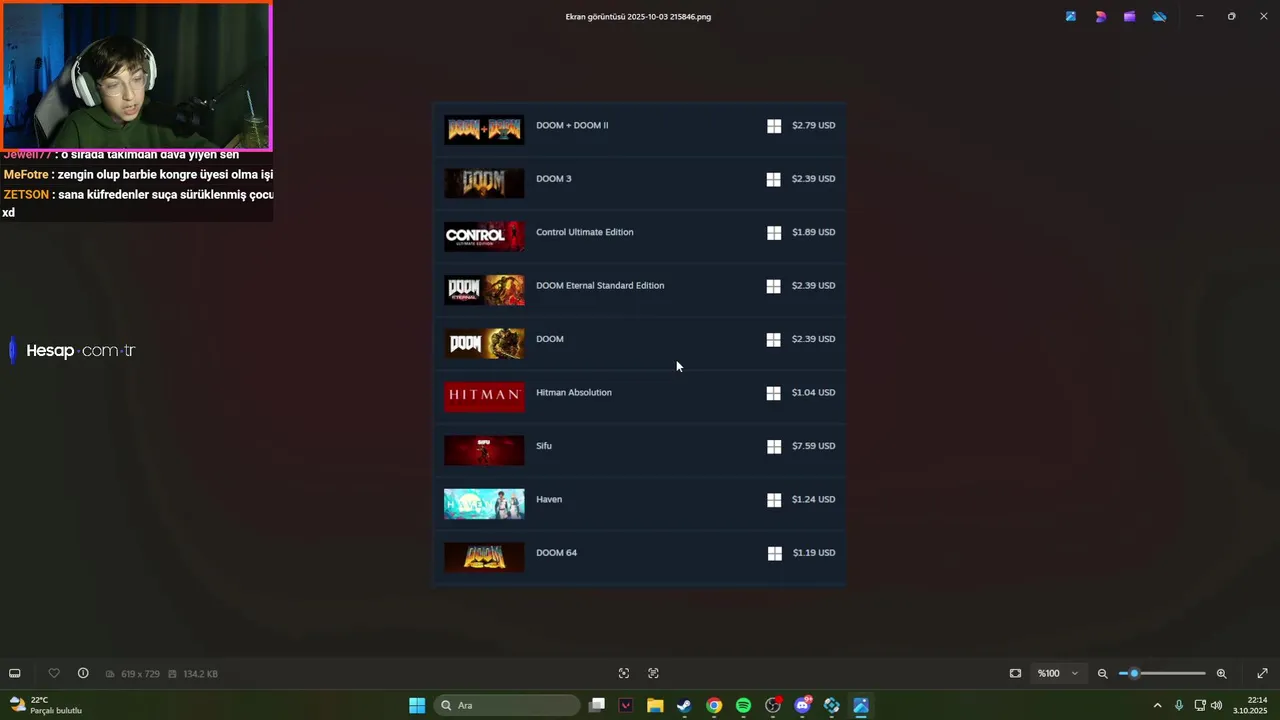Click the DOOM 64 title text
This screenshot has height=720, width=1280.
pyautogui.click(x=556, y=553)
